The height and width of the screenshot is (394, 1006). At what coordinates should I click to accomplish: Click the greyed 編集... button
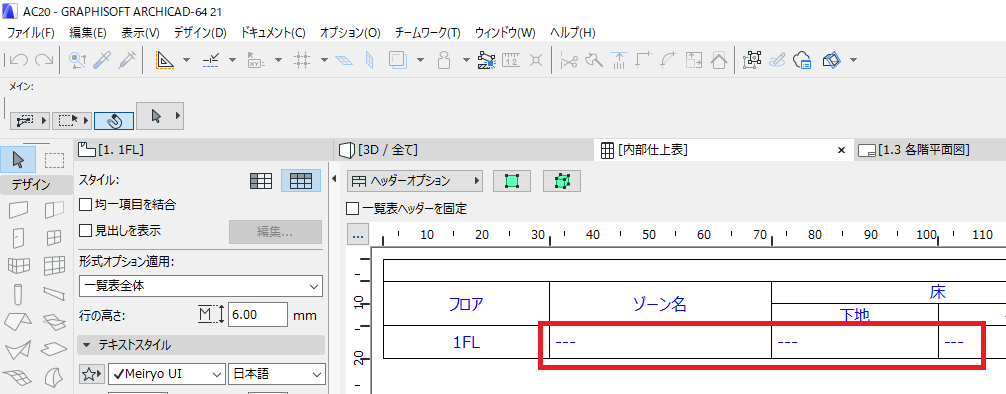point(276,232)
